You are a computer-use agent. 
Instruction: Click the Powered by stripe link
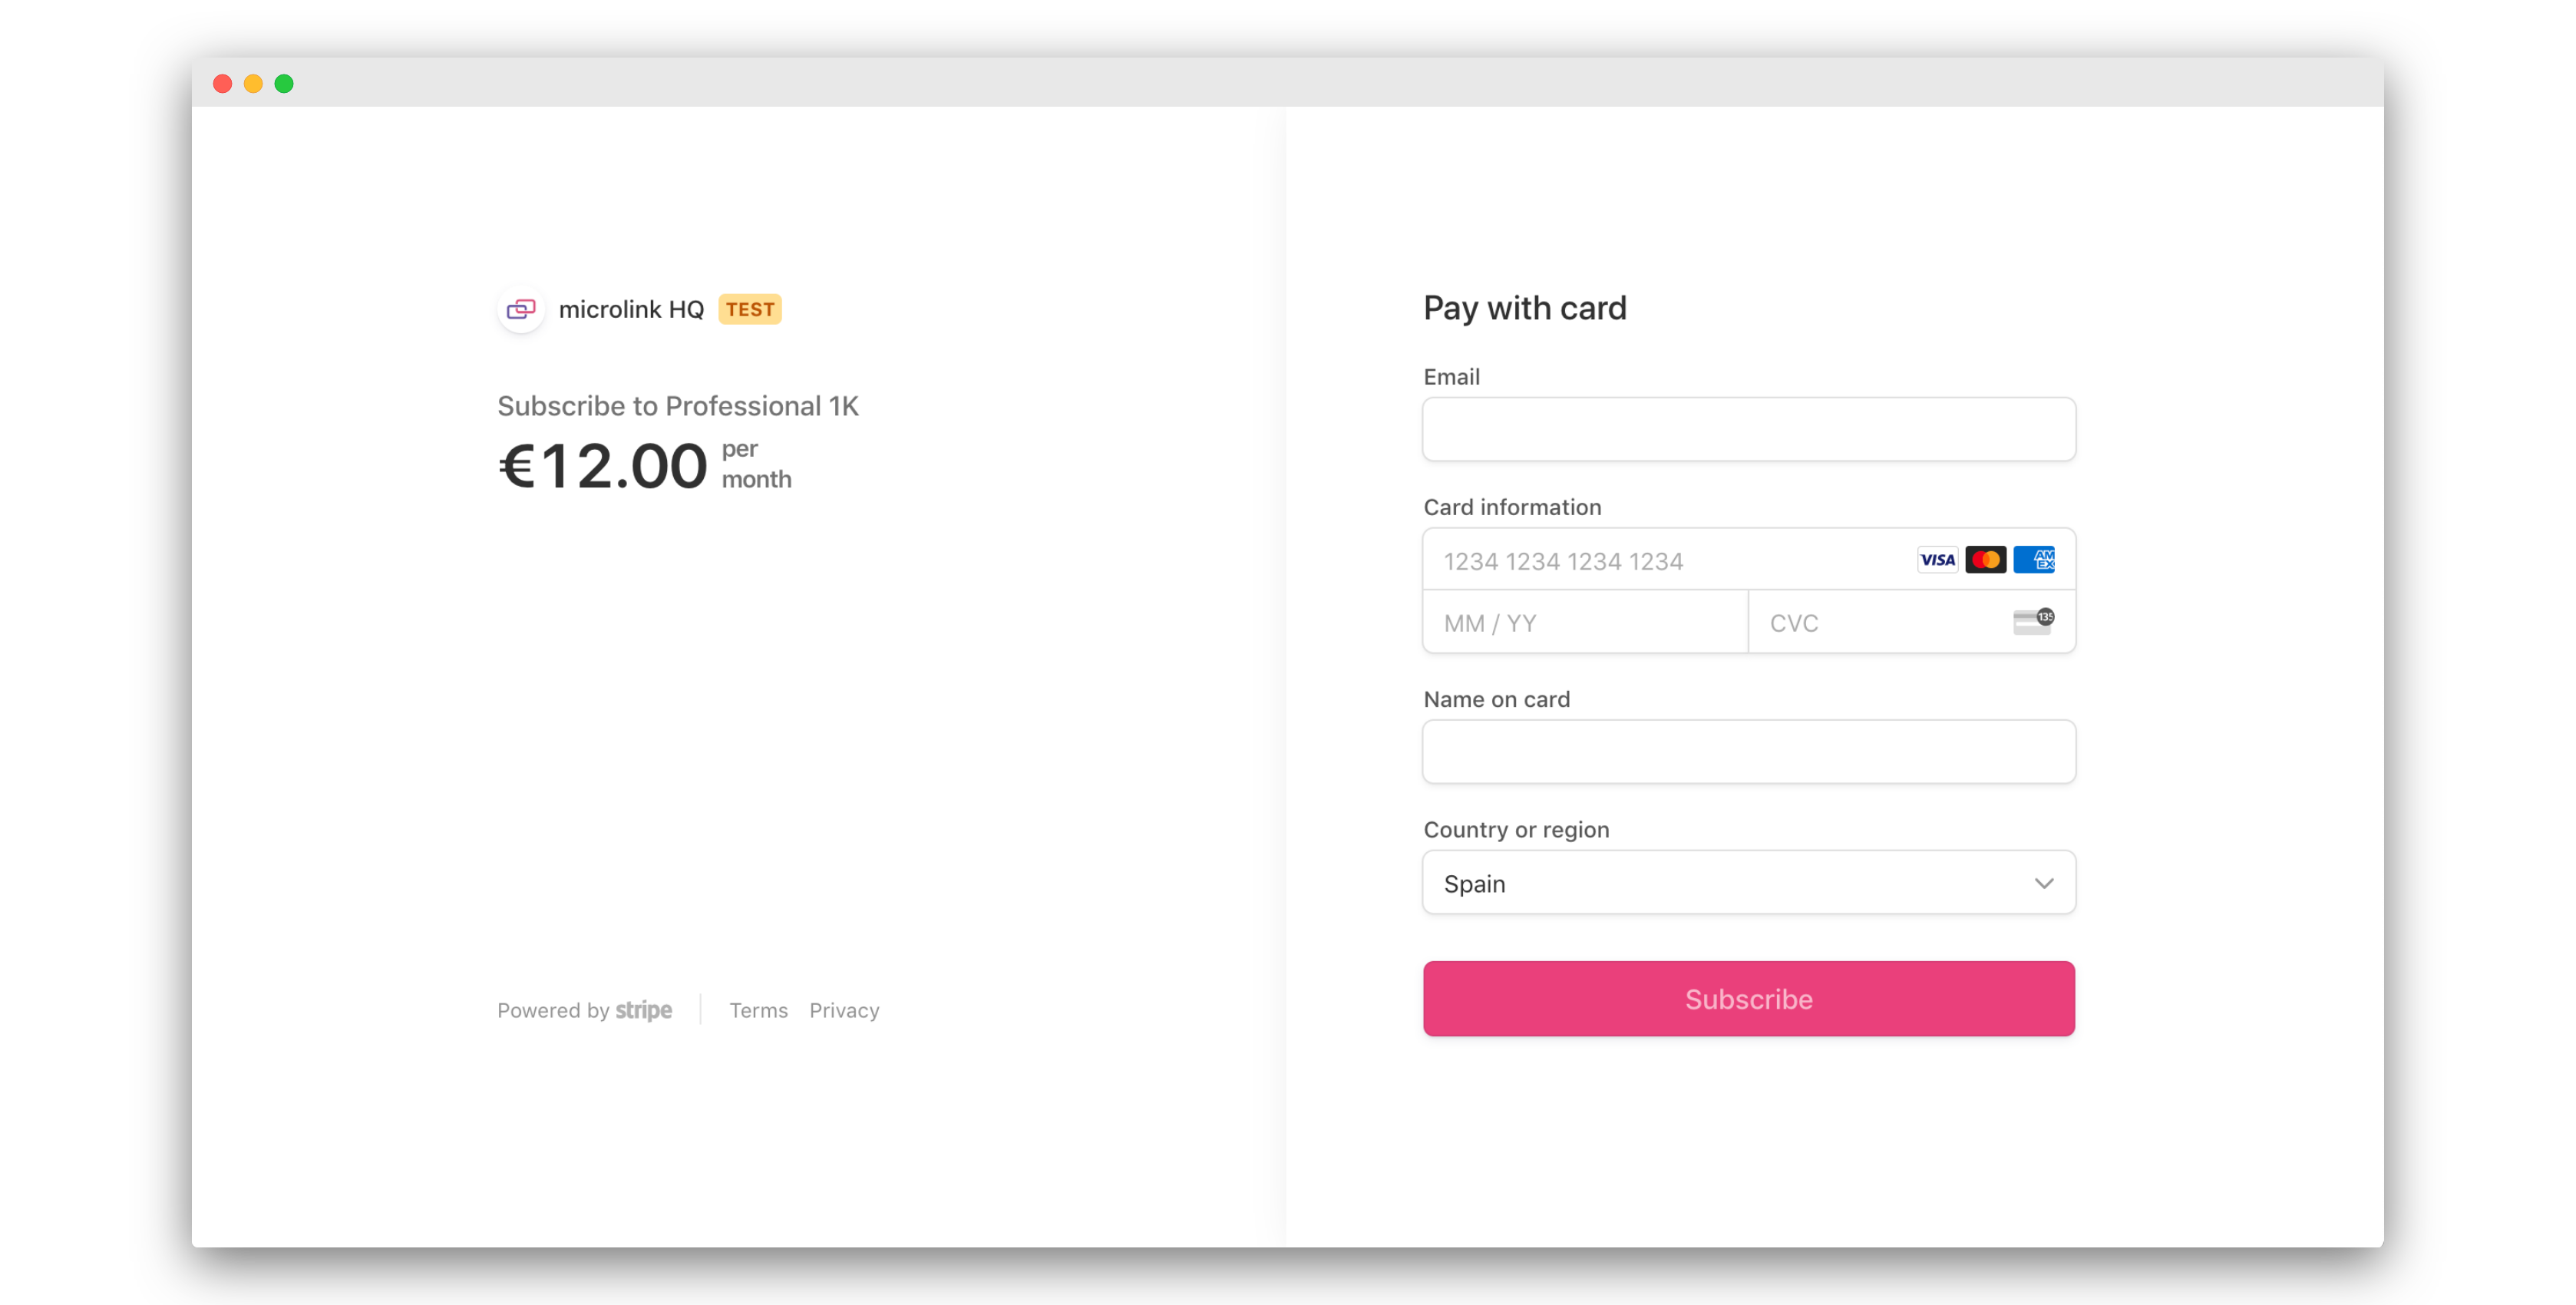click(x=585, y=1010)
